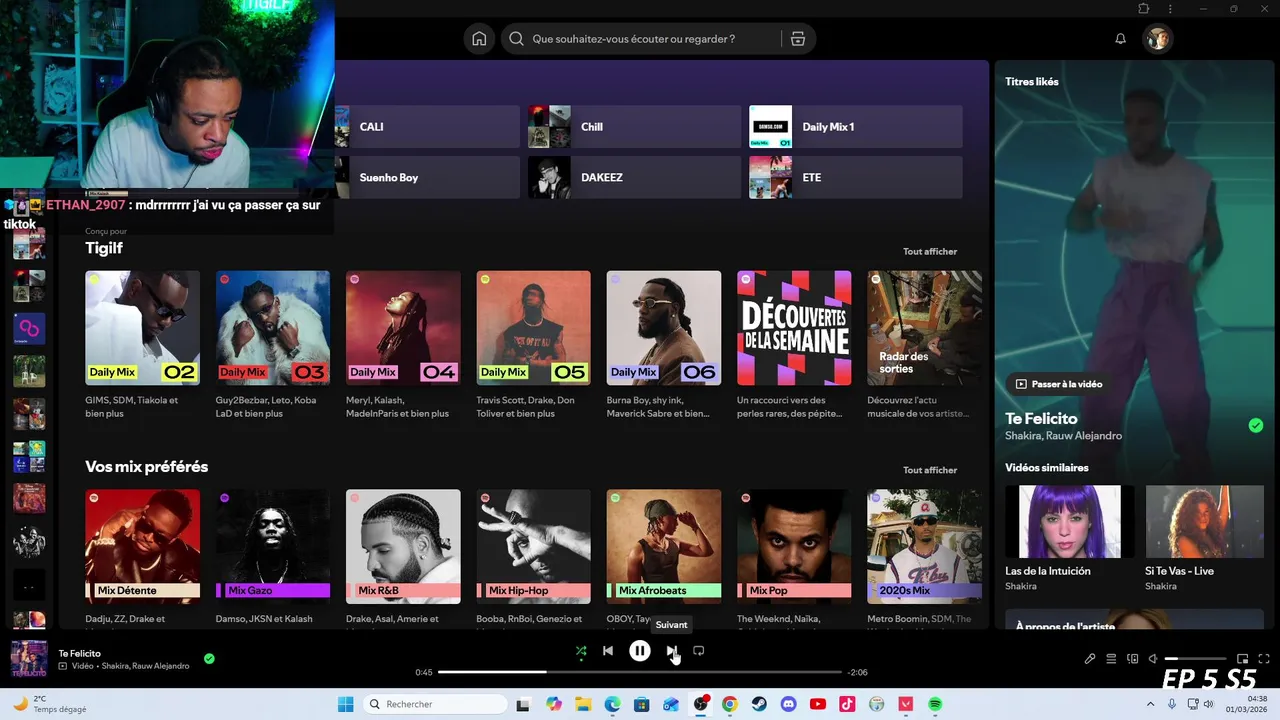
Task: Toggle liked checkmark in now-playing bar
Action: 209,659
